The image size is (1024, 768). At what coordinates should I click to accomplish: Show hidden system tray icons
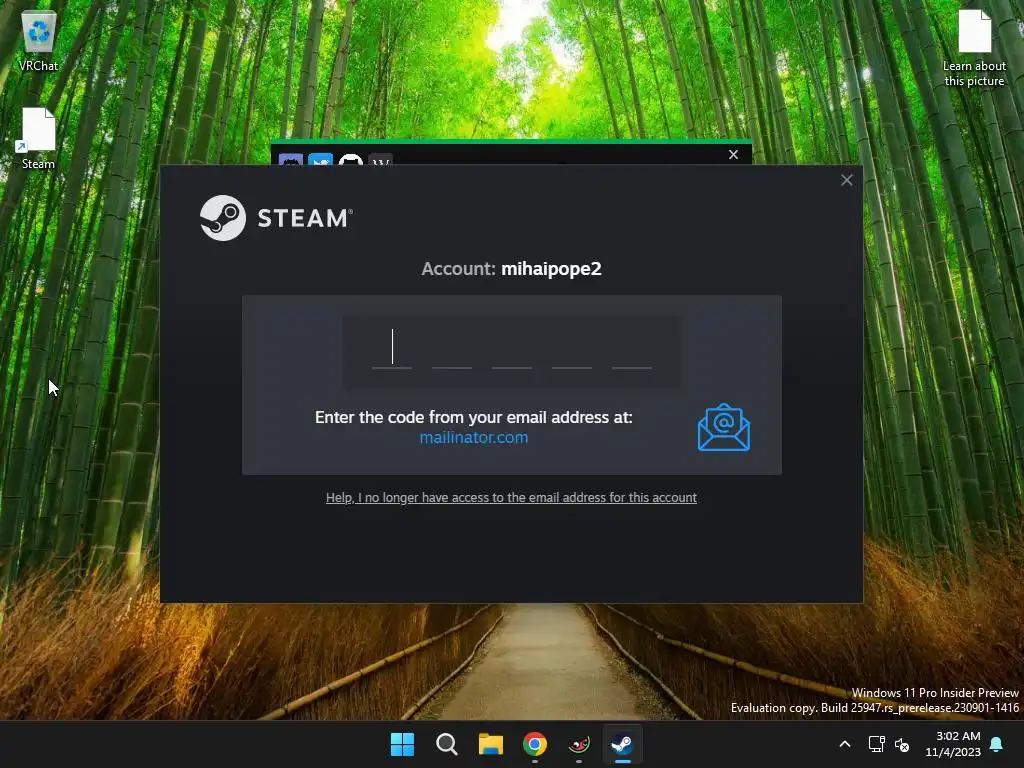[844, 744]
